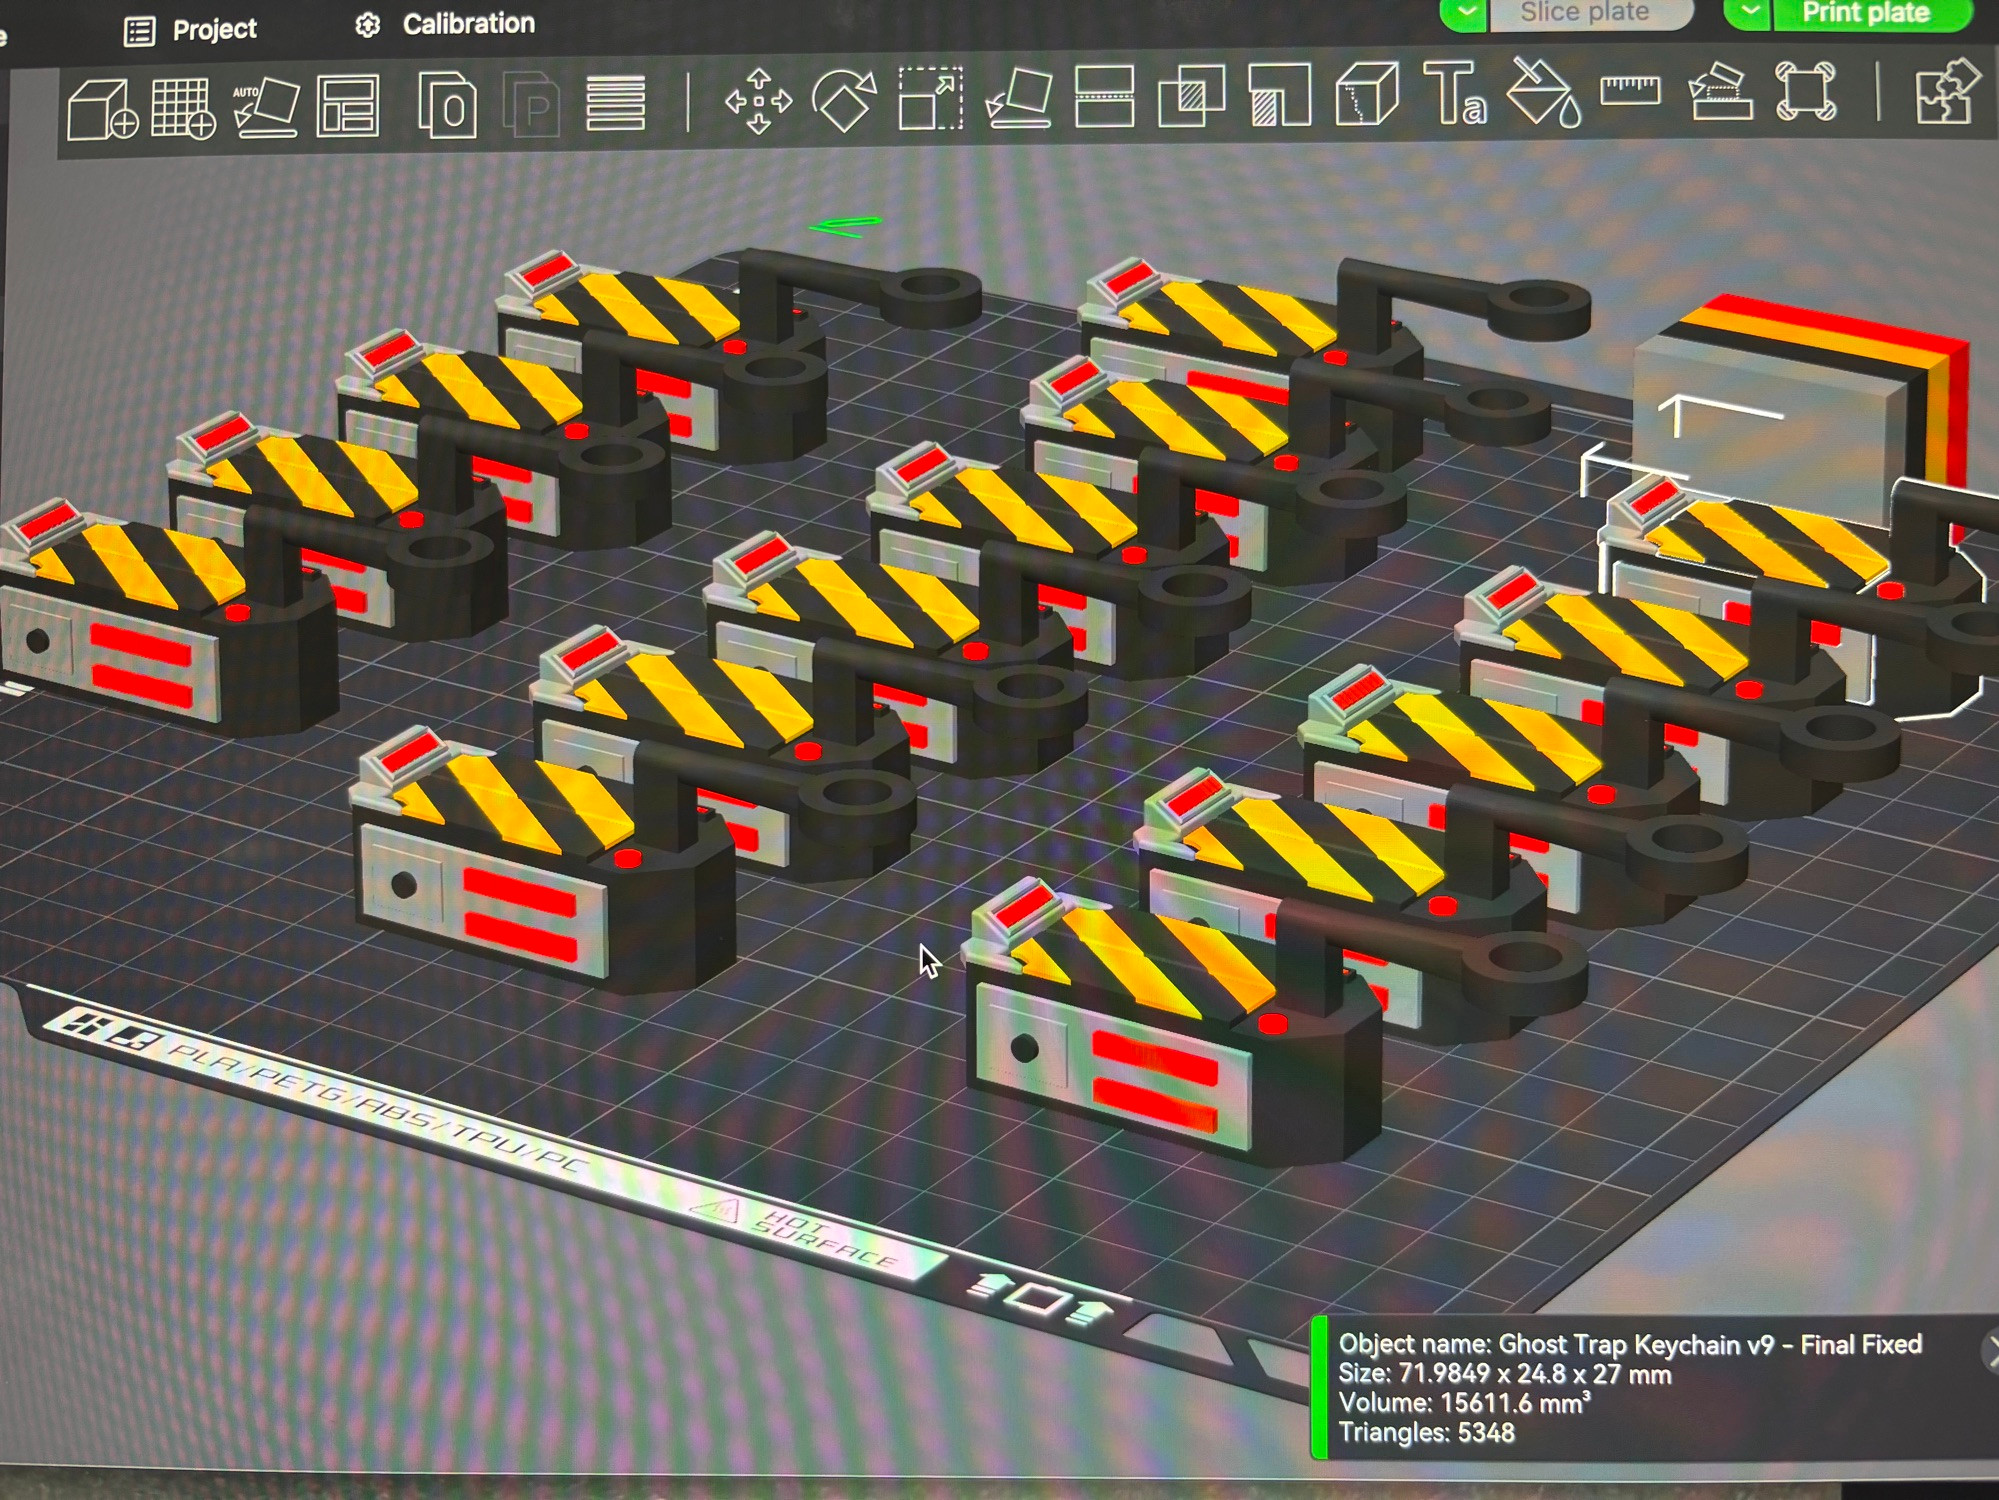This screenshot has width=1999, height=1500.
Task: Click the Print plate button
Action: tap(1870, 13)
